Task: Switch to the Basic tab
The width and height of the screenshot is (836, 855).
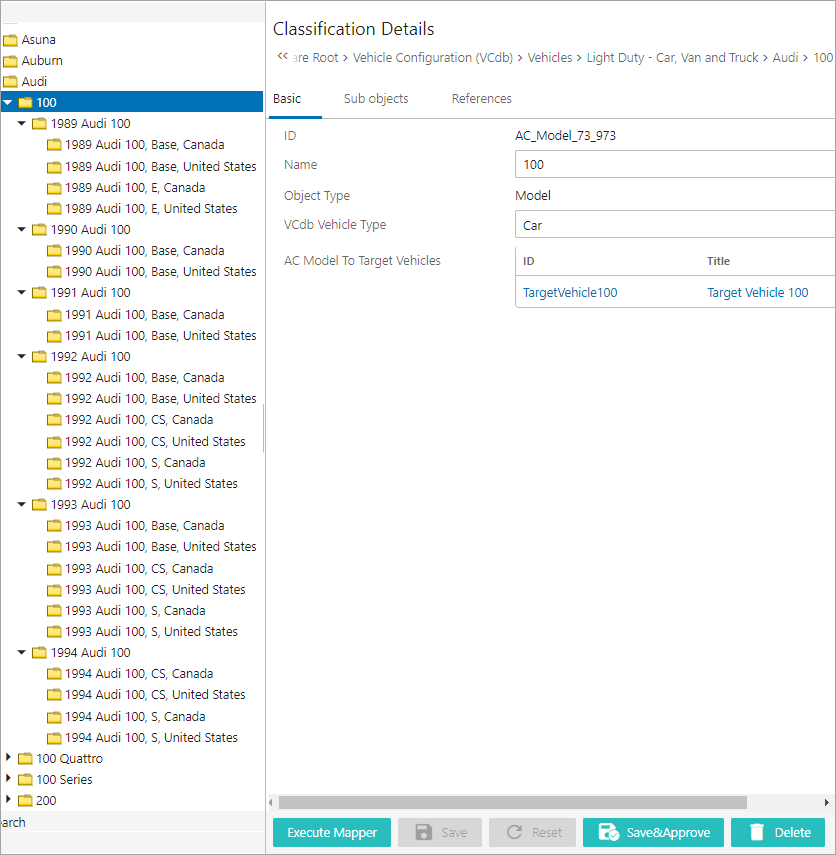Action: [287, 99]
